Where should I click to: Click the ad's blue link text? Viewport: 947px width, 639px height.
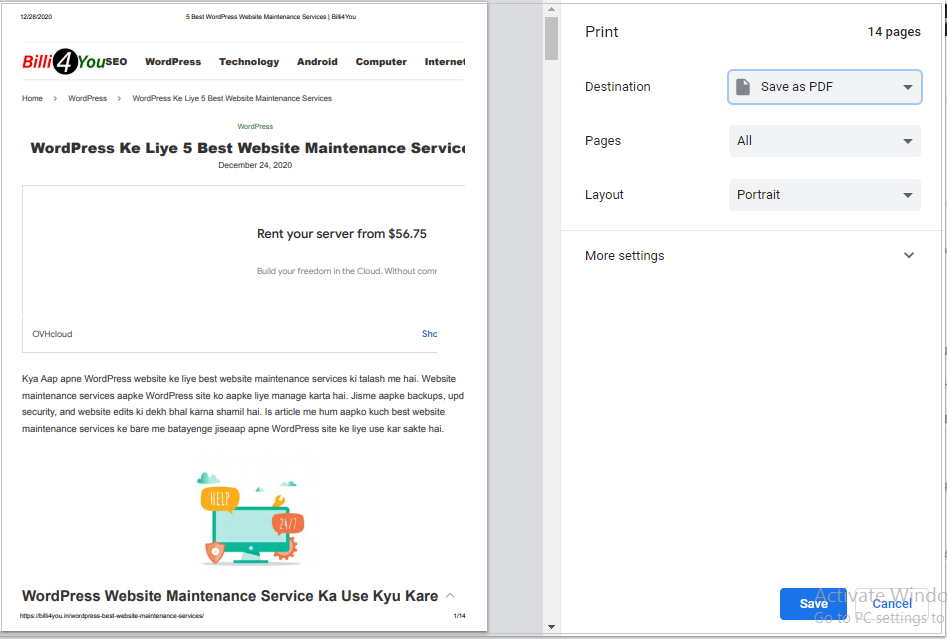(429, 334)
